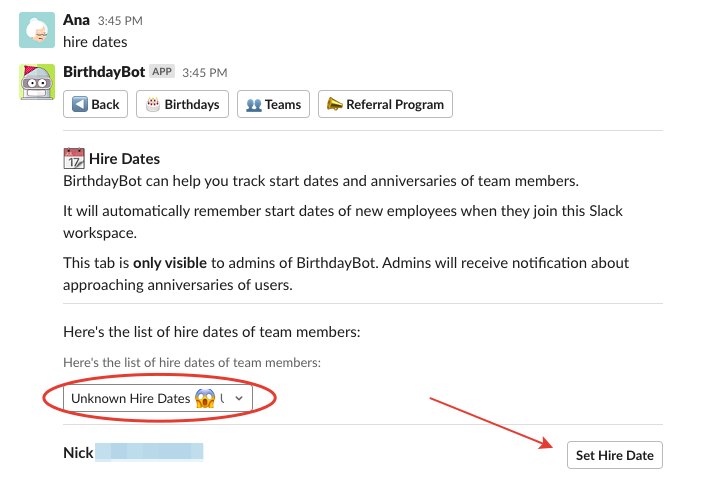
Task: Click the calendar icon beside Hire Dates
Action: point(74,158)
